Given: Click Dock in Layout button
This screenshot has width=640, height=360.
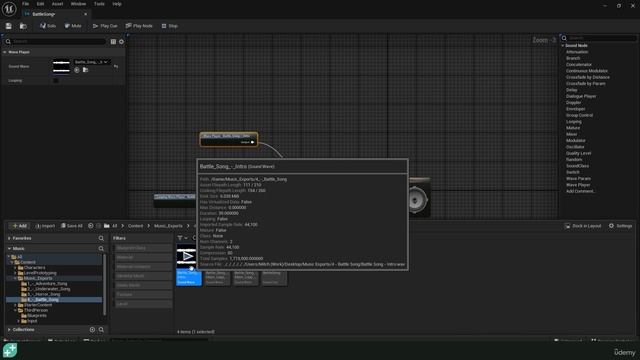Looking at the screenshot, I should [583, 226].
